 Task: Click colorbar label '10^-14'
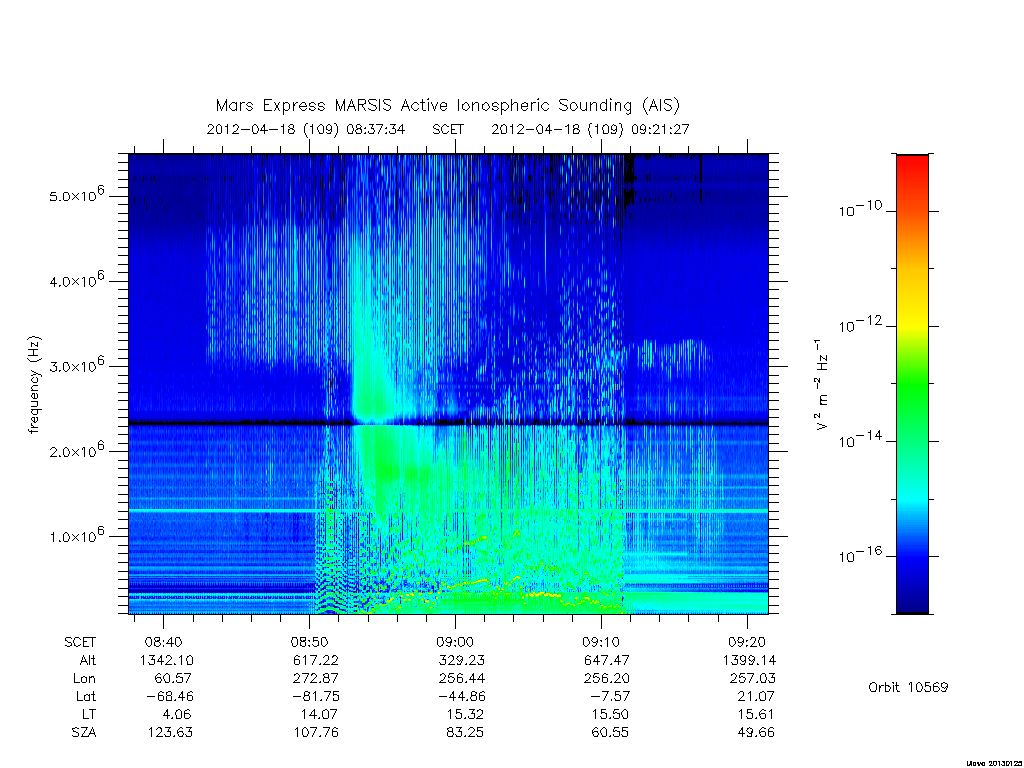pos(860,440)
